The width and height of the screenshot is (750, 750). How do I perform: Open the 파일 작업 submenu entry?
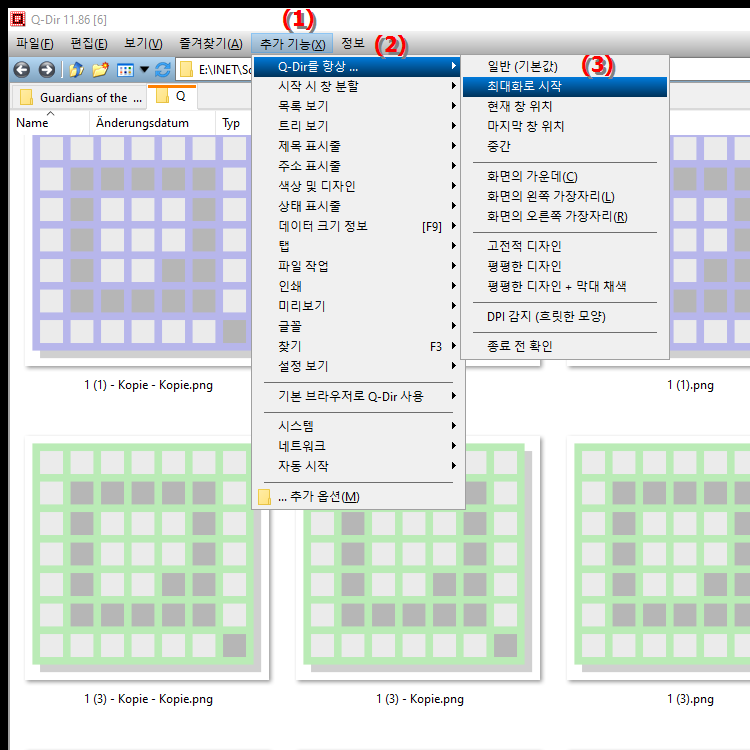click(357, 266)
